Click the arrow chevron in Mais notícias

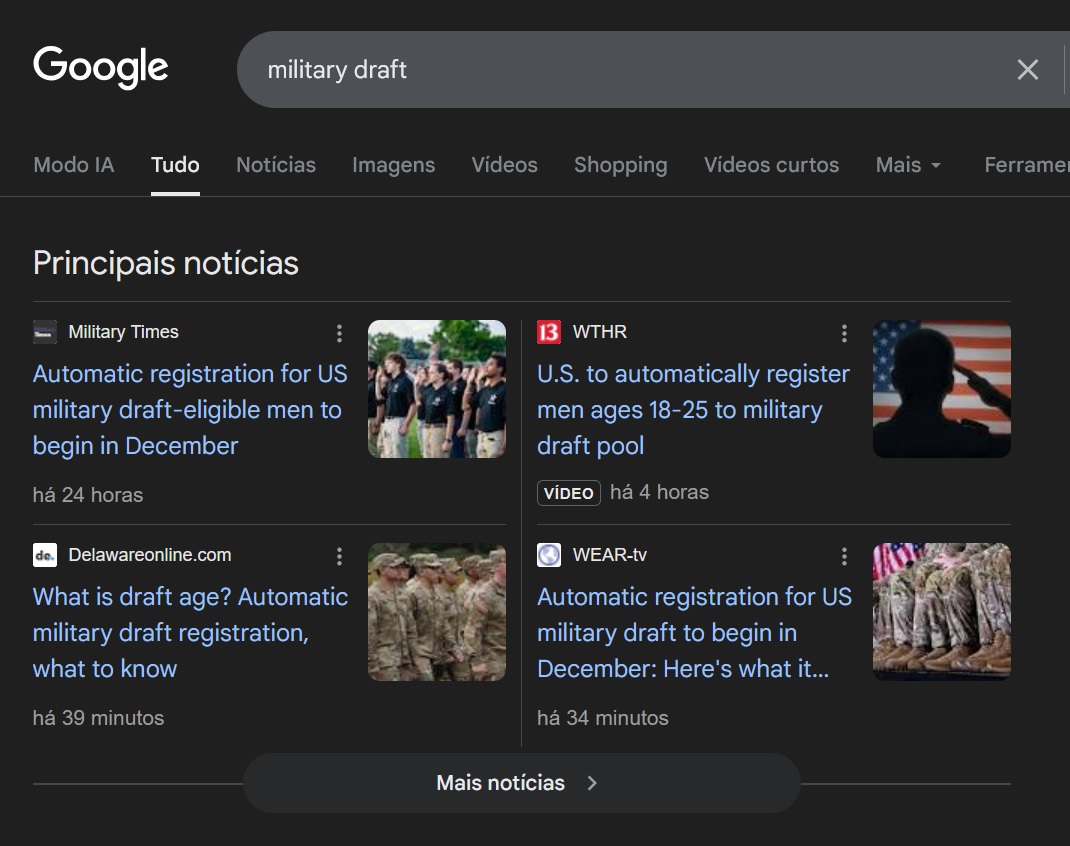(592, 783)
